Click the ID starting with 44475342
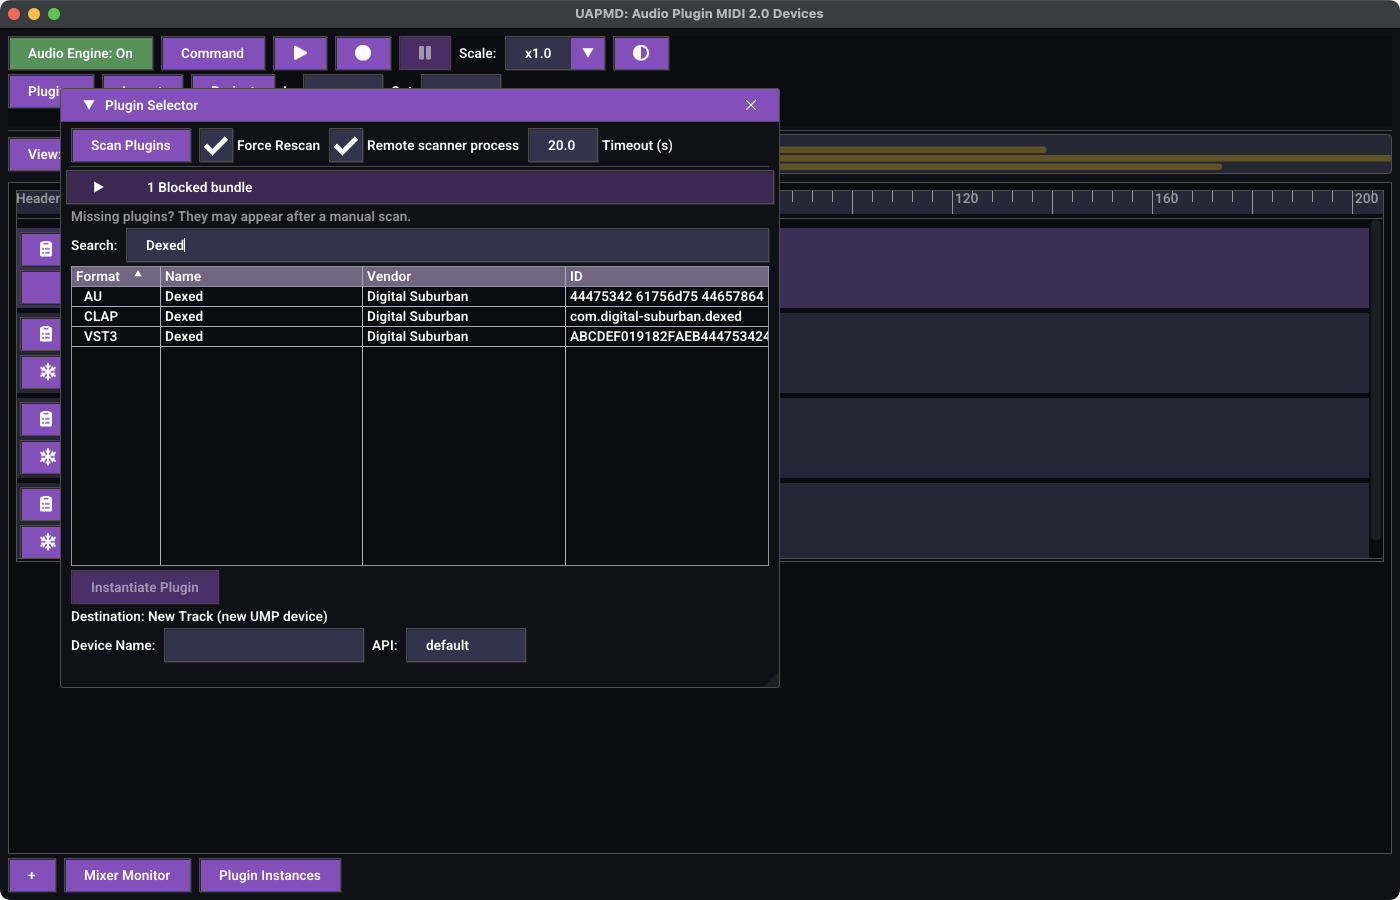This screenshot has width=1400, height=900. point(667,296)
